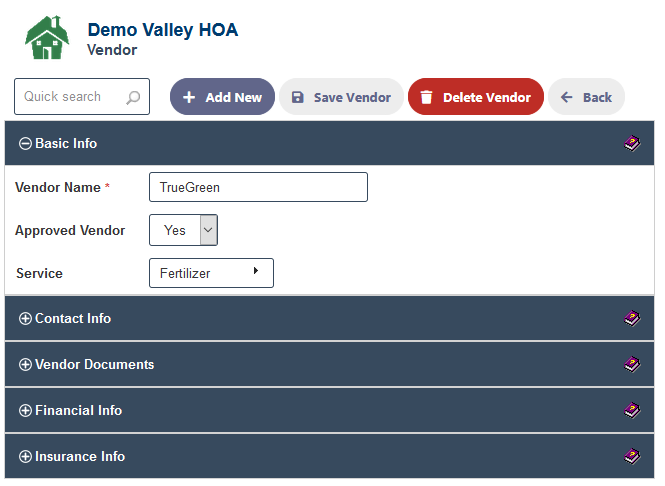
Task: Click the Back button
Action: click(x=586, y=97)
